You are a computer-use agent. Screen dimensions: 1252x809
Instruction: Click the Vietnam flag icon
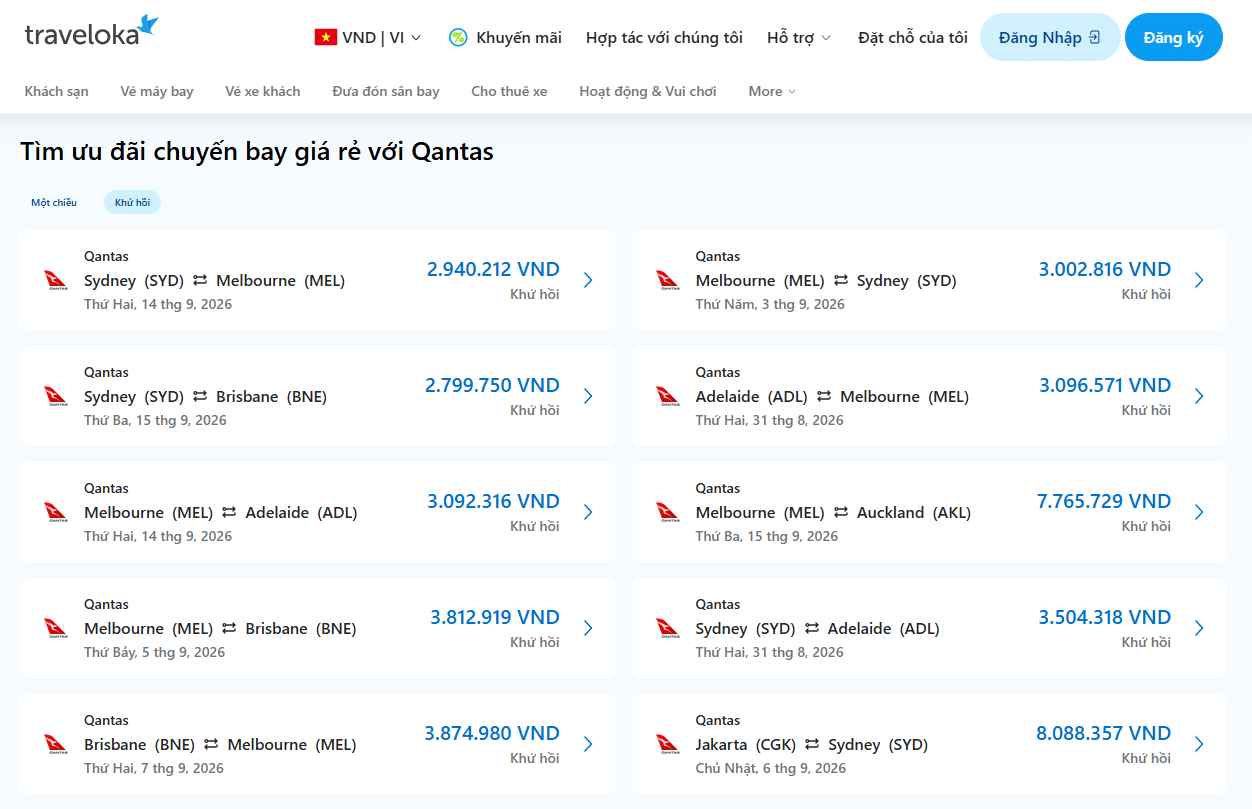tap(326, 38)
